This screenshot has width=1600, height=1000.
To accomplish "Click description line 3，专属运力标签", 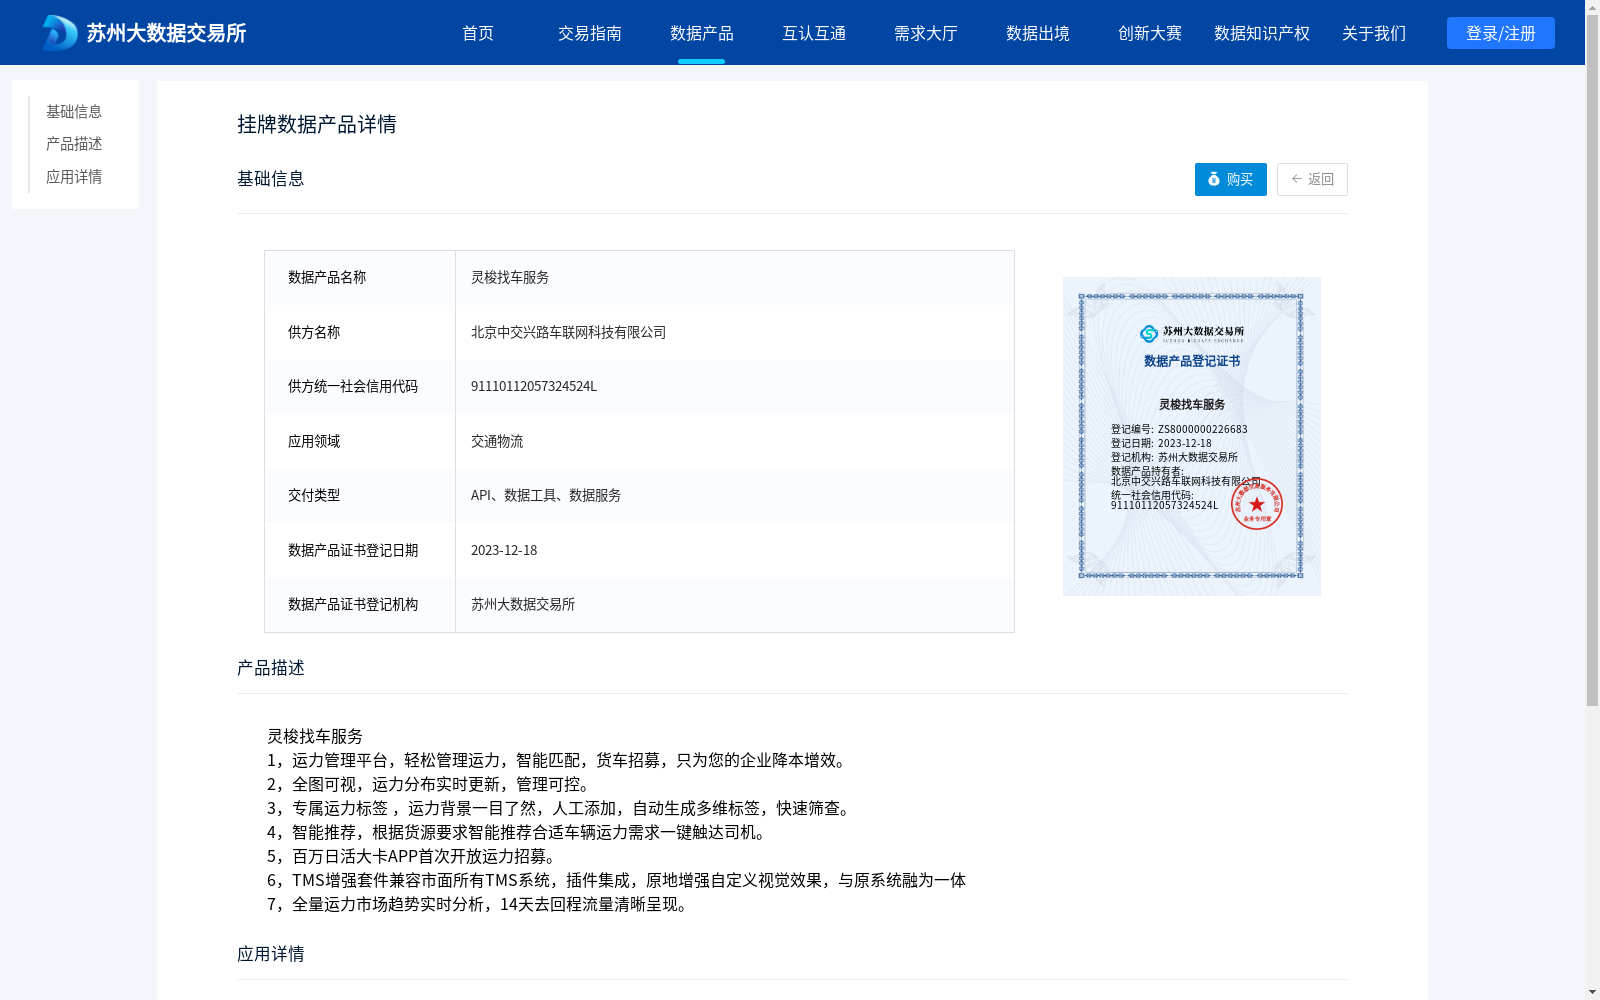I will pyautogui.click(x=561, y=808).
